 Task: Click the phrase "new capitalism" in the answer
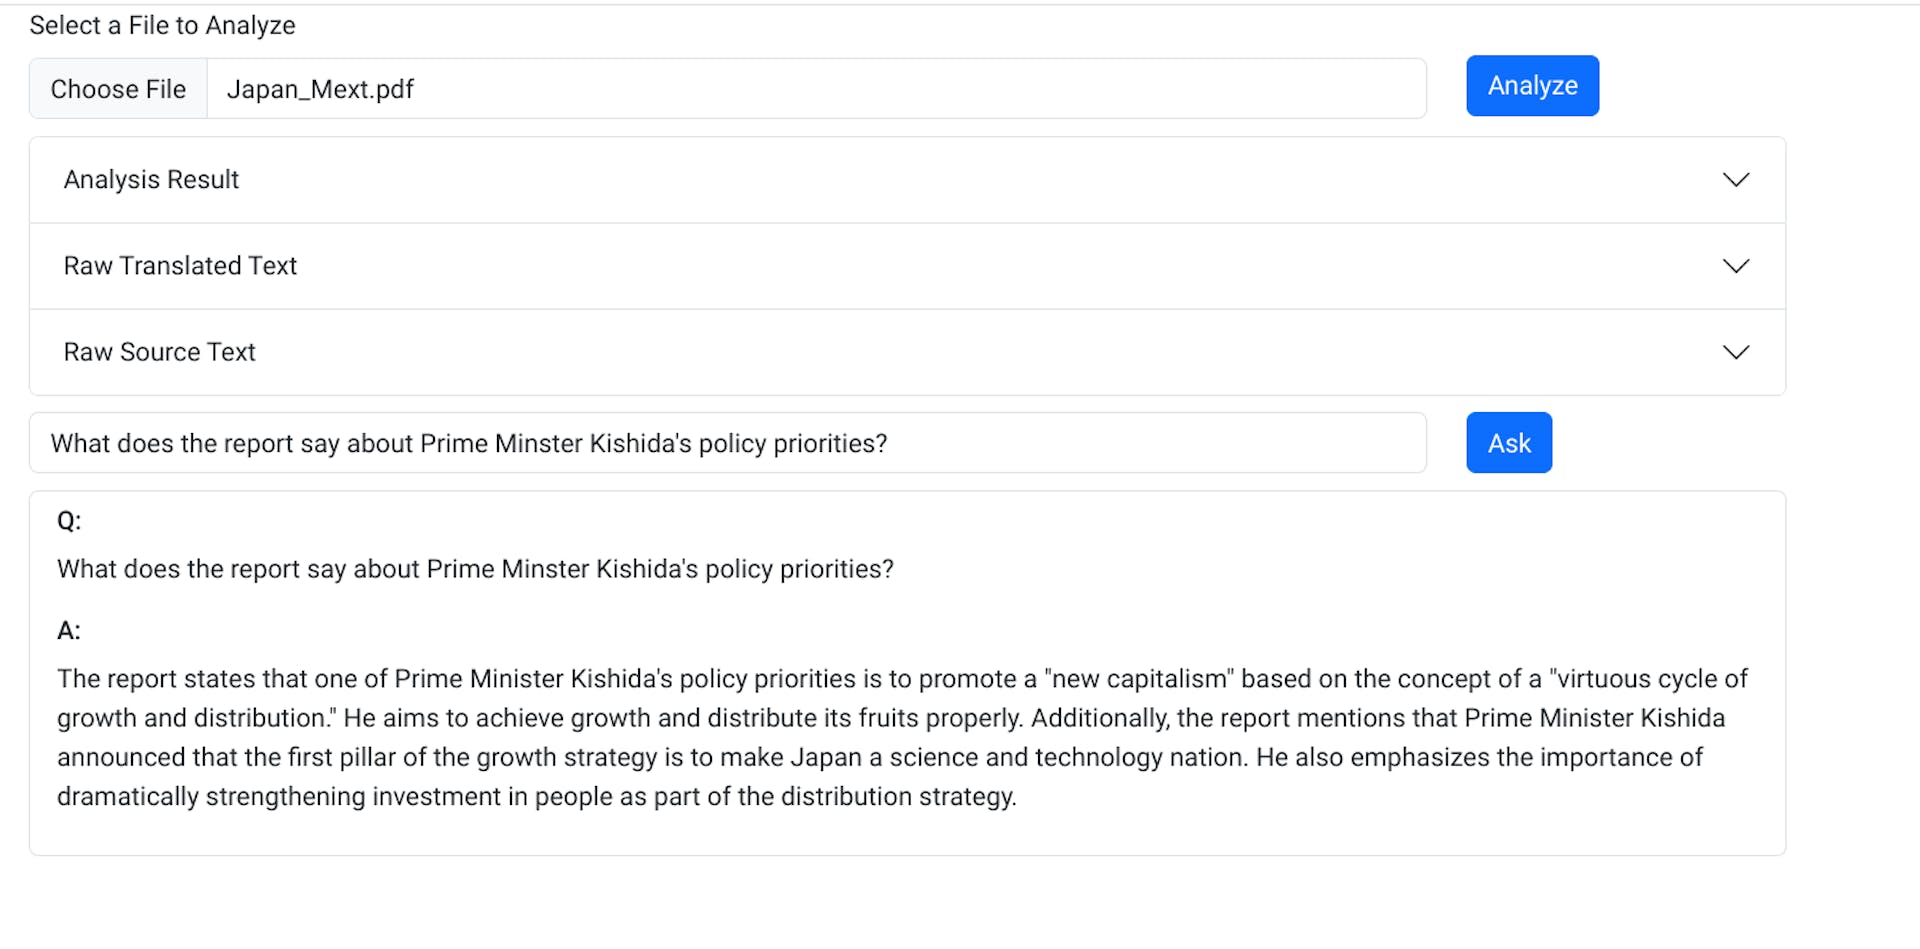coord(1139,679)
